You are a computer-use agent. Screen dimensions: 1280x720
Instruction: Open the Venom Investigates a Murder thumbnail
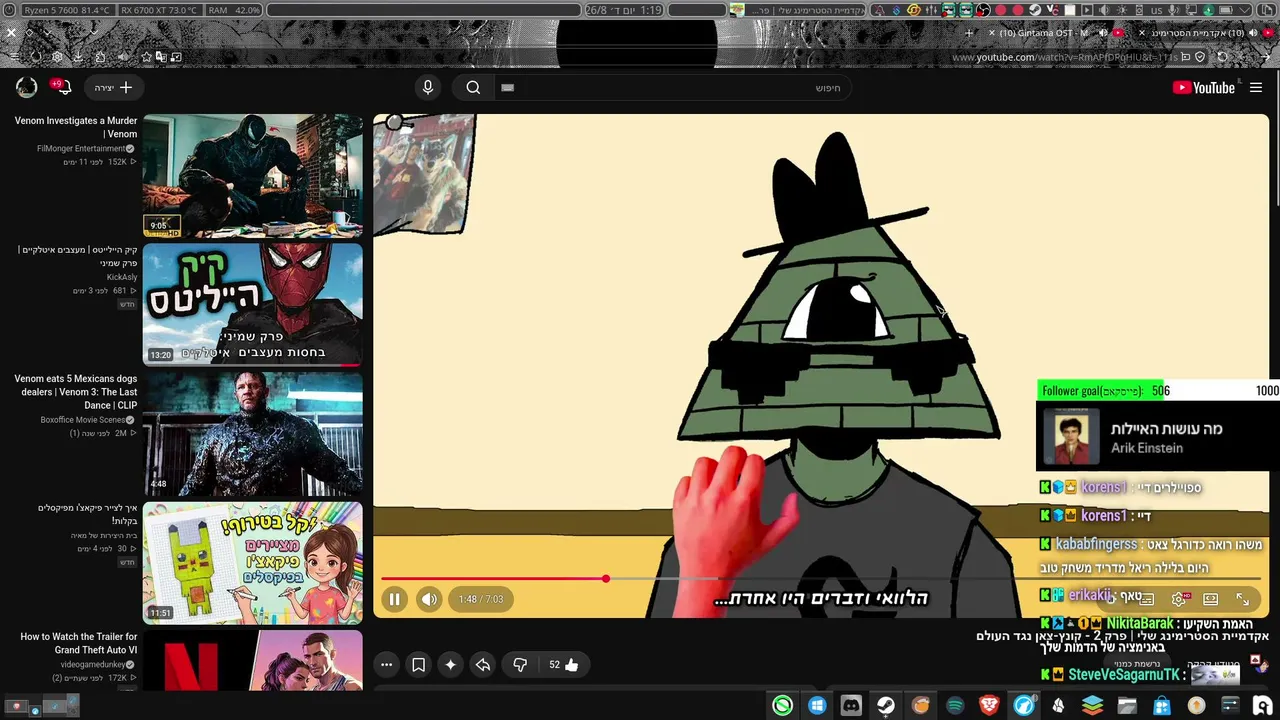tap(253, 176)
